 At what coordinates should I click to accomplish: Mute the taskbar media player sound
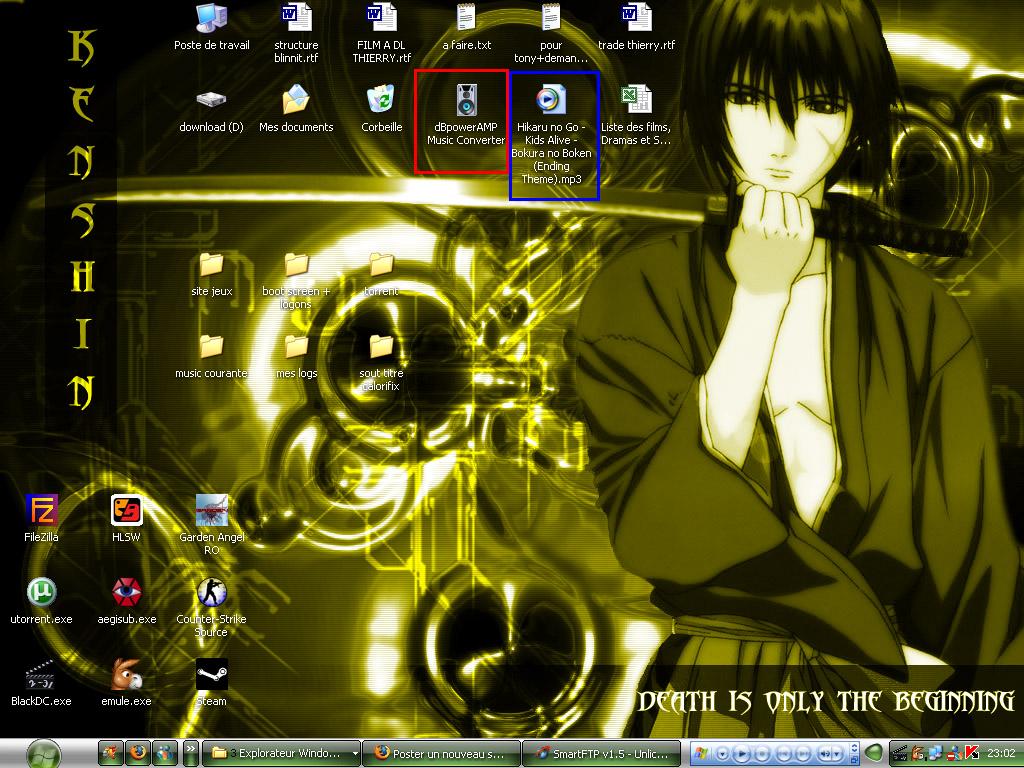click(825, 754)
